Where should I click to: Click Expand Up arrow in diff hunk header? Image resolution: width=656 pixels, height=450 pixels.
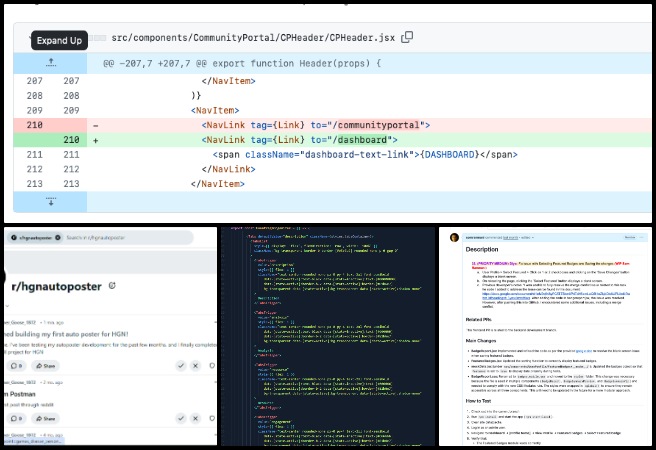[x=51, y=63]
